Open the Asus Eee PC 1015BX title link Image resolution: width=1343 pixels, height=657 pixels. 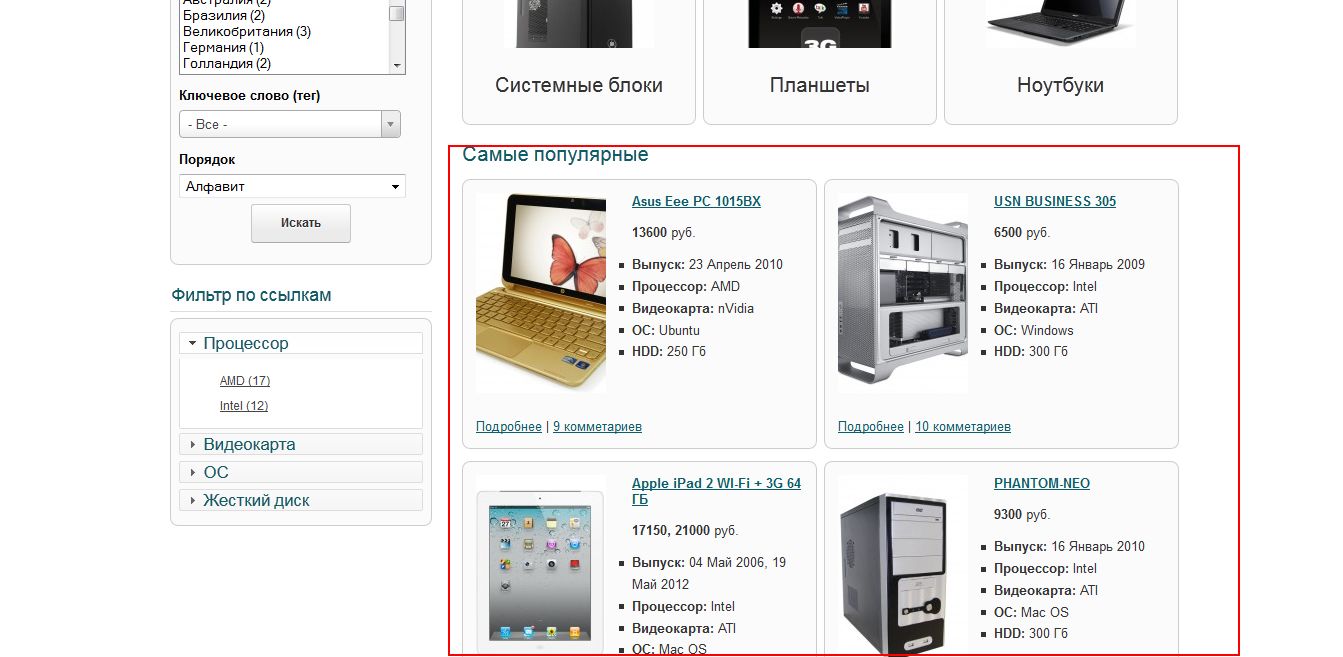[x=696, y=201]
